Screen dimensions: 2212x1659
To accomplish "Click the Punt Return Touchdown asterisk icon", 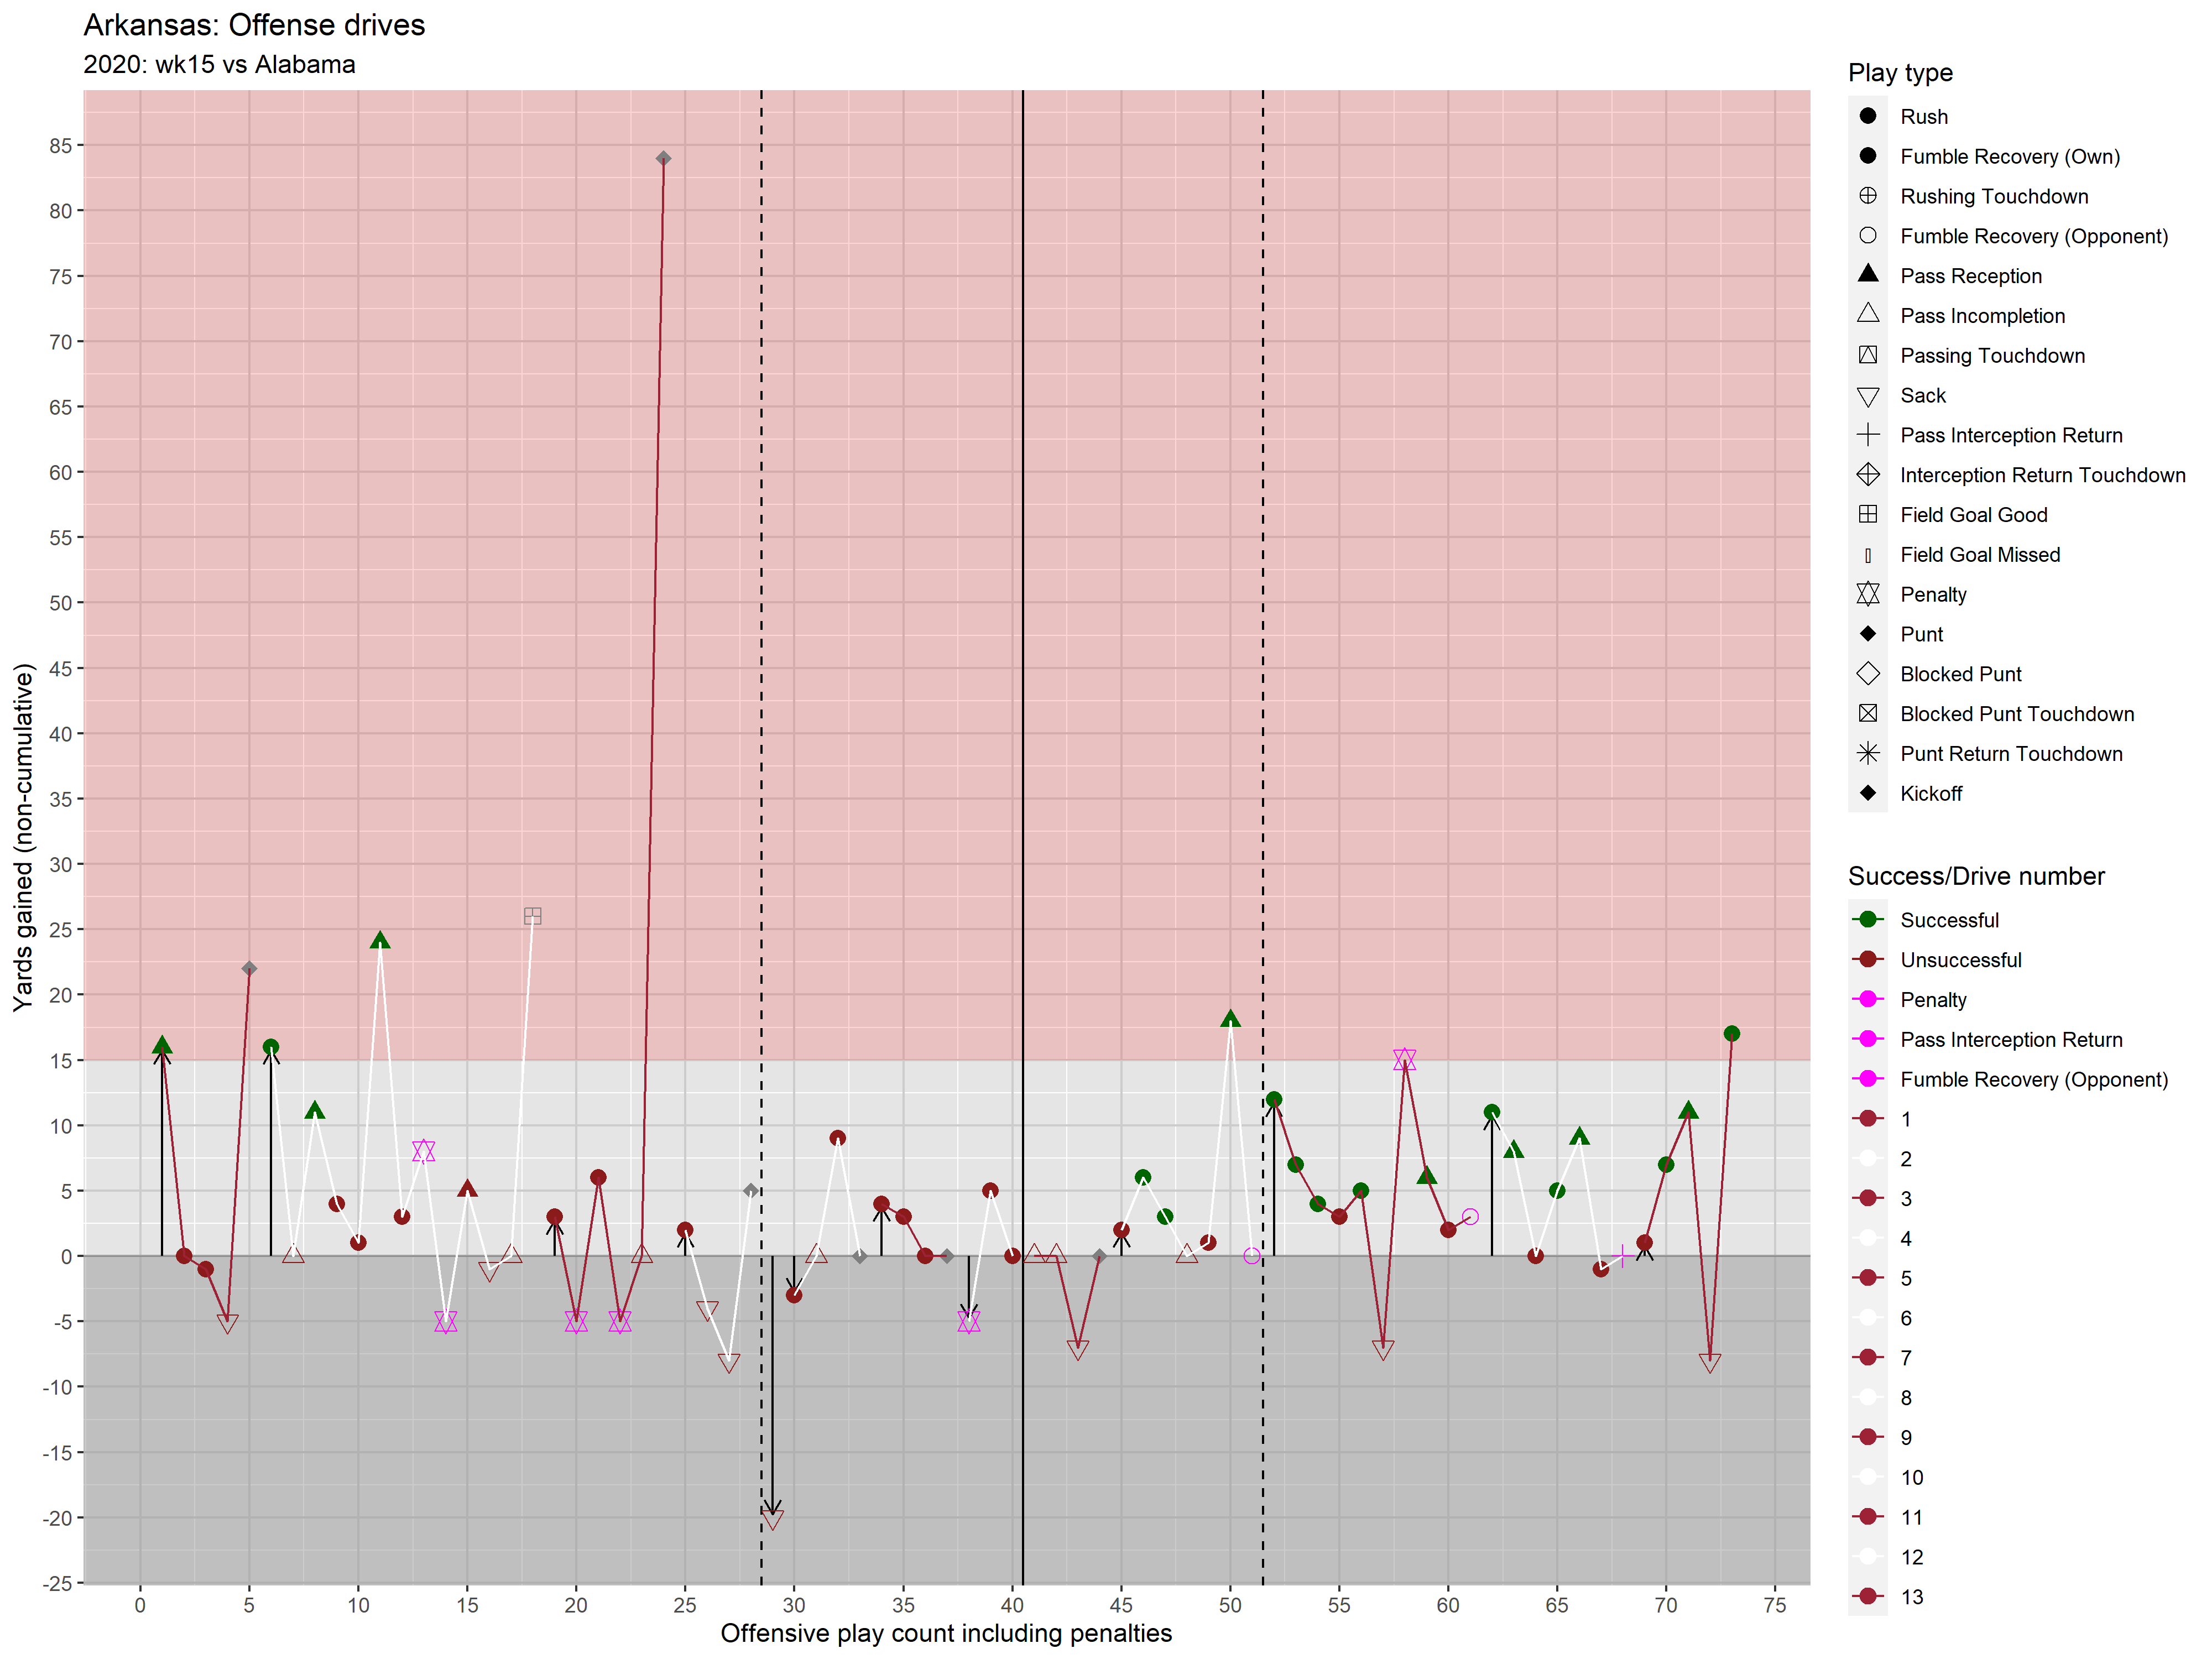I will pyautogui.click(x=1867, y=754).
